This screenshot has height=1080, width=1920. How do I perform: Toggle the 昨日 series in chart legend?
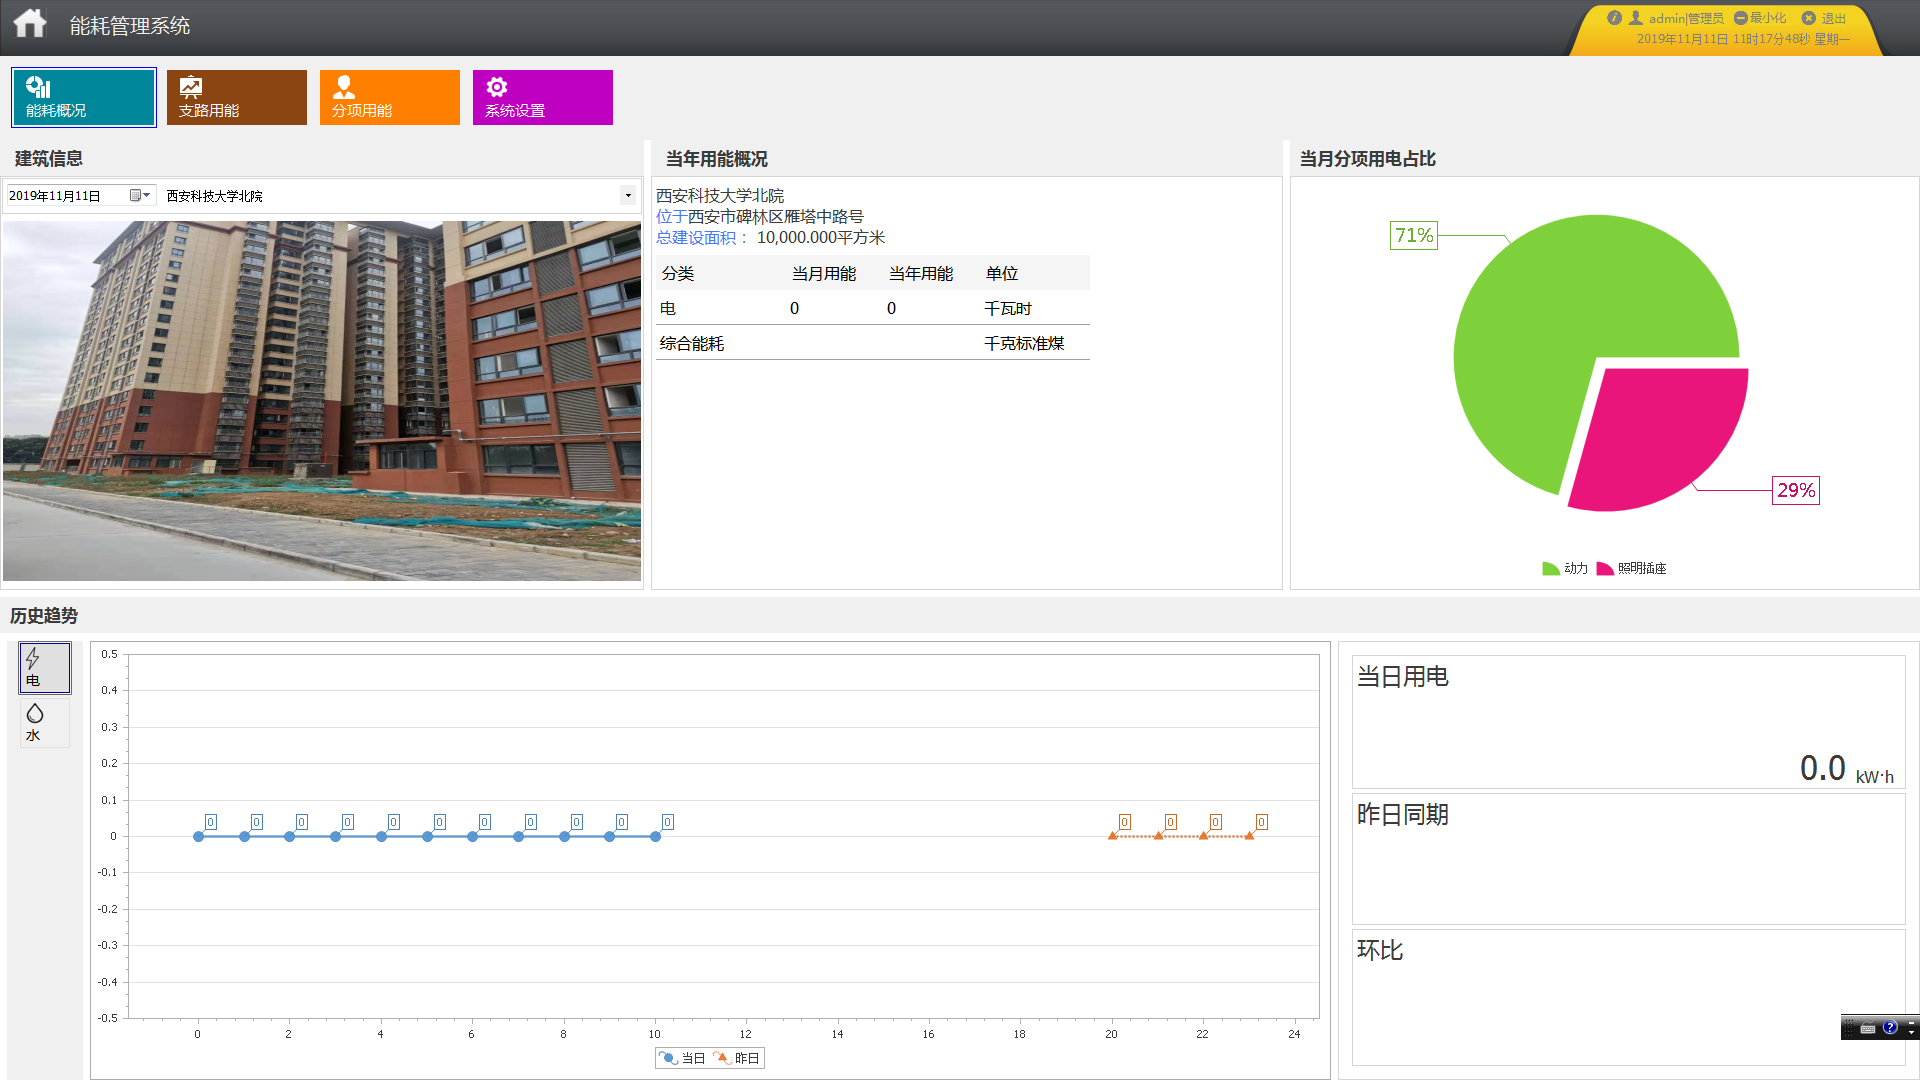pyautogui.click(x=736, y=1058)
